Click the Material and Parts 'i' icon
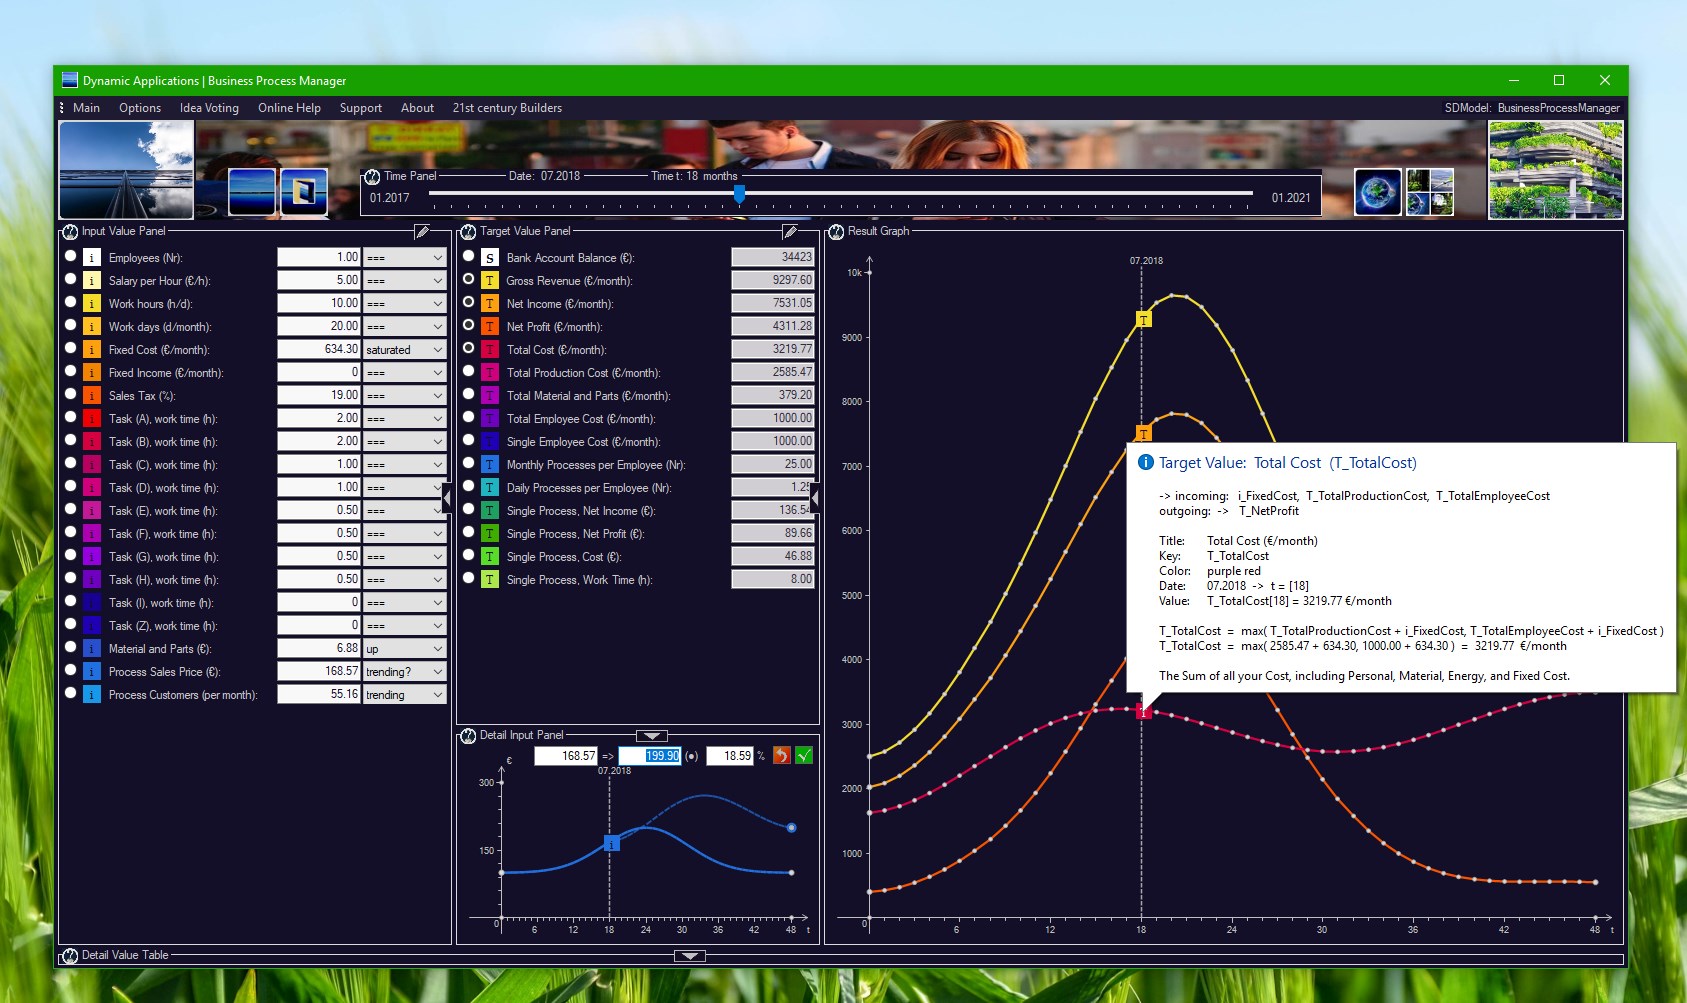Image resolution: width=1687 pixels, height=1003 pixels. (91, 649)
